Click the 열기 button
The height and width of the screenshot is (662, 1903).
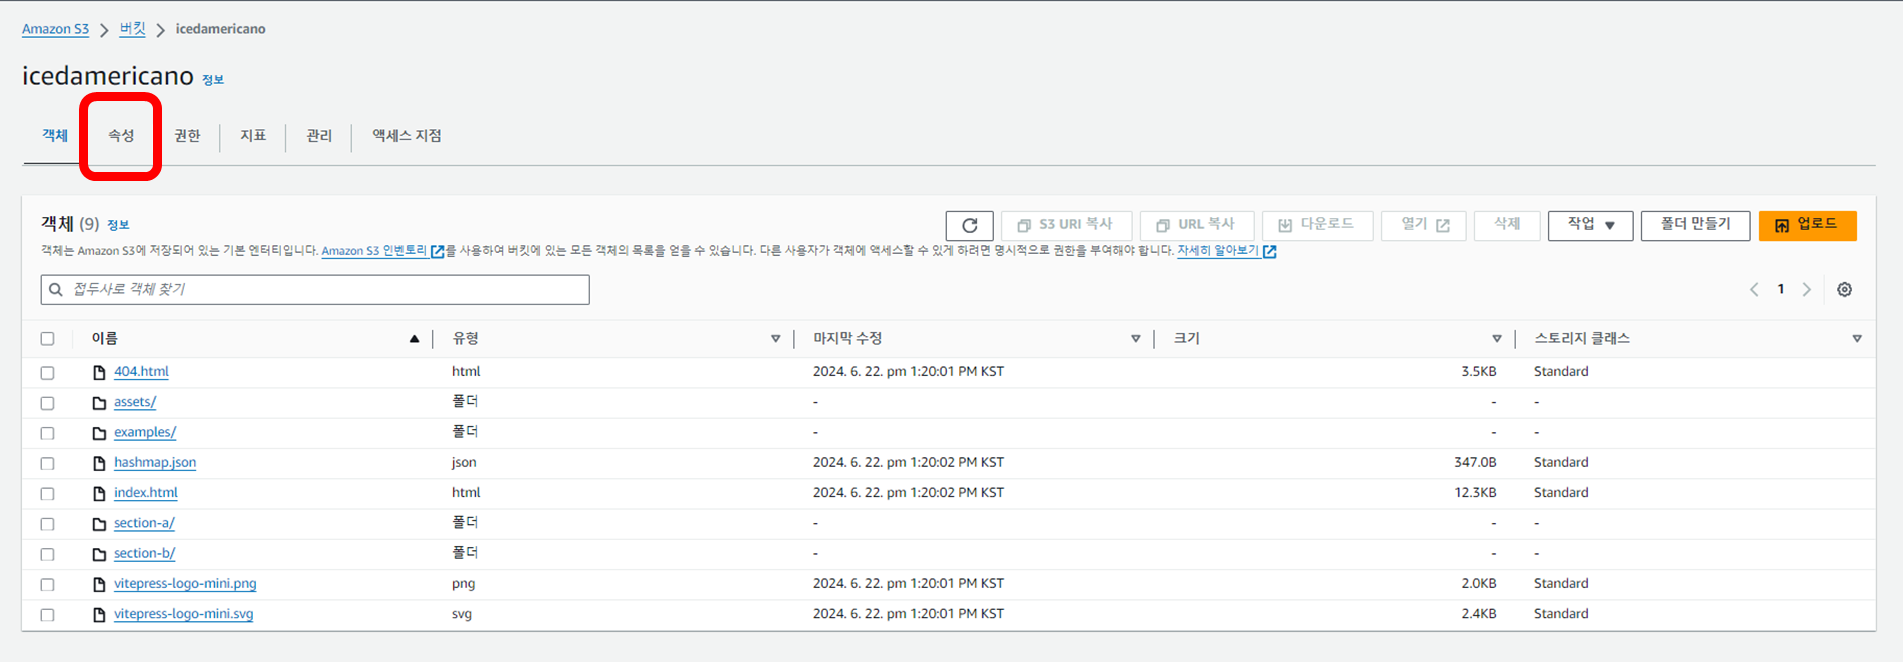[1423, 225]
